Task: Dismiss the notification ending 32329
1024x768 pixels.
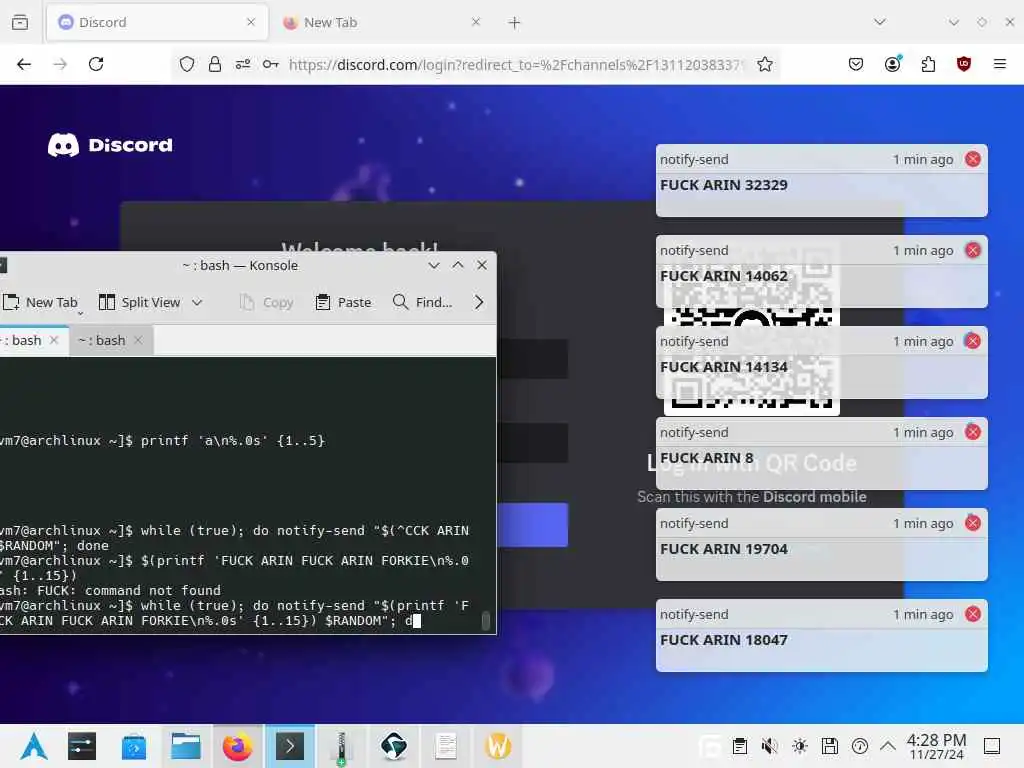Action: [972, 159]
